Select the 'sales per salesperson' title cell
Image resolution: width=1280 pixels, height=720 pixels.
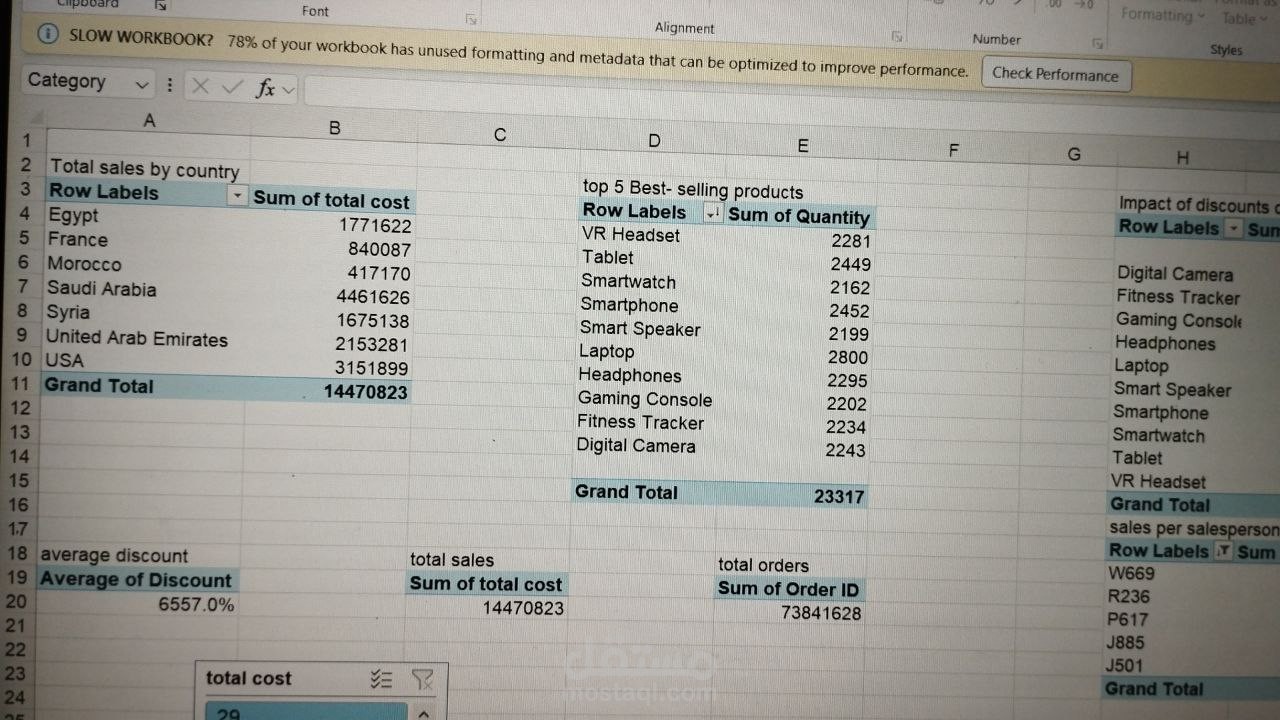click(1192, 528)
